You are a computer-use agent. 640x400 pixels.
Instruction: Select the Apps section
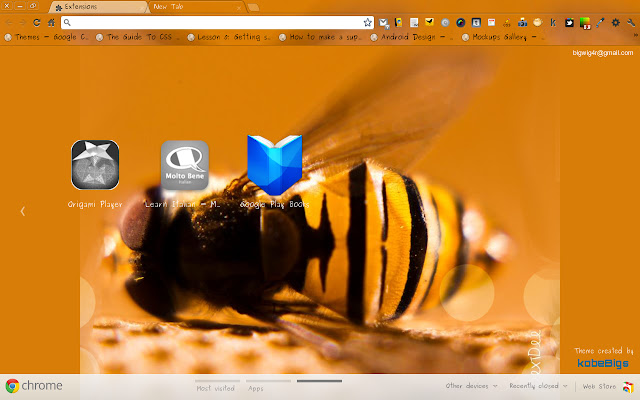pyautogui.click(x=256, y=387)
